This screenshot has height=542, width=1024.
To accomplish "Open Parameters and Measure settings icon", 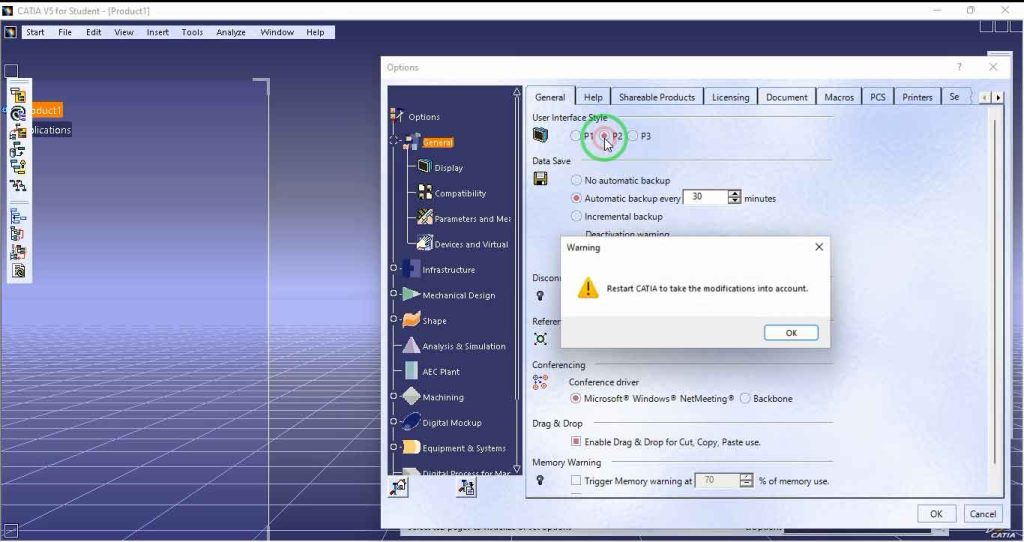I will pos(424,218).
